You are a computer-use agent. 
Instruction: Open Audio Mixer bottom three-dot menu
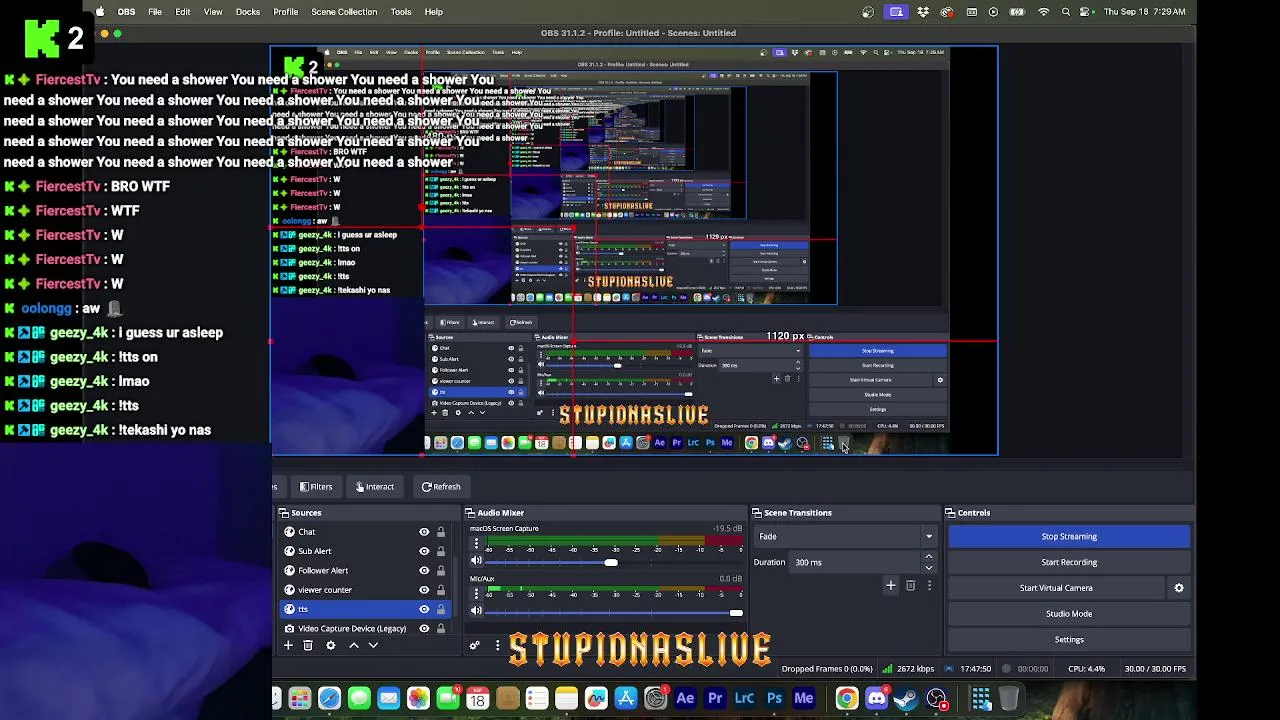[497, 646]
